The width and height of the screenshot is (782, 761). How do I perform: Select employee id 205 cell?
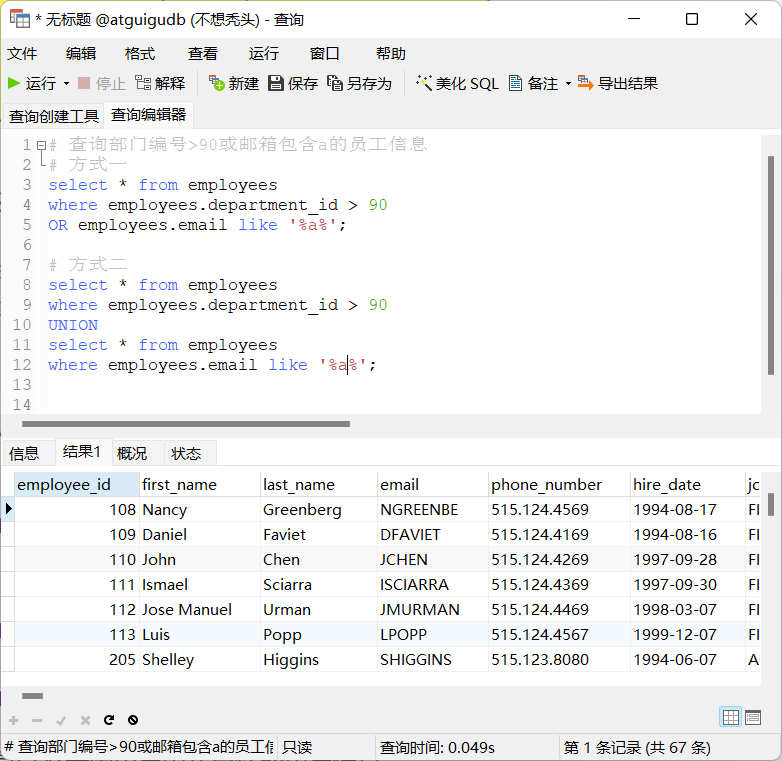tap(77, 659)
